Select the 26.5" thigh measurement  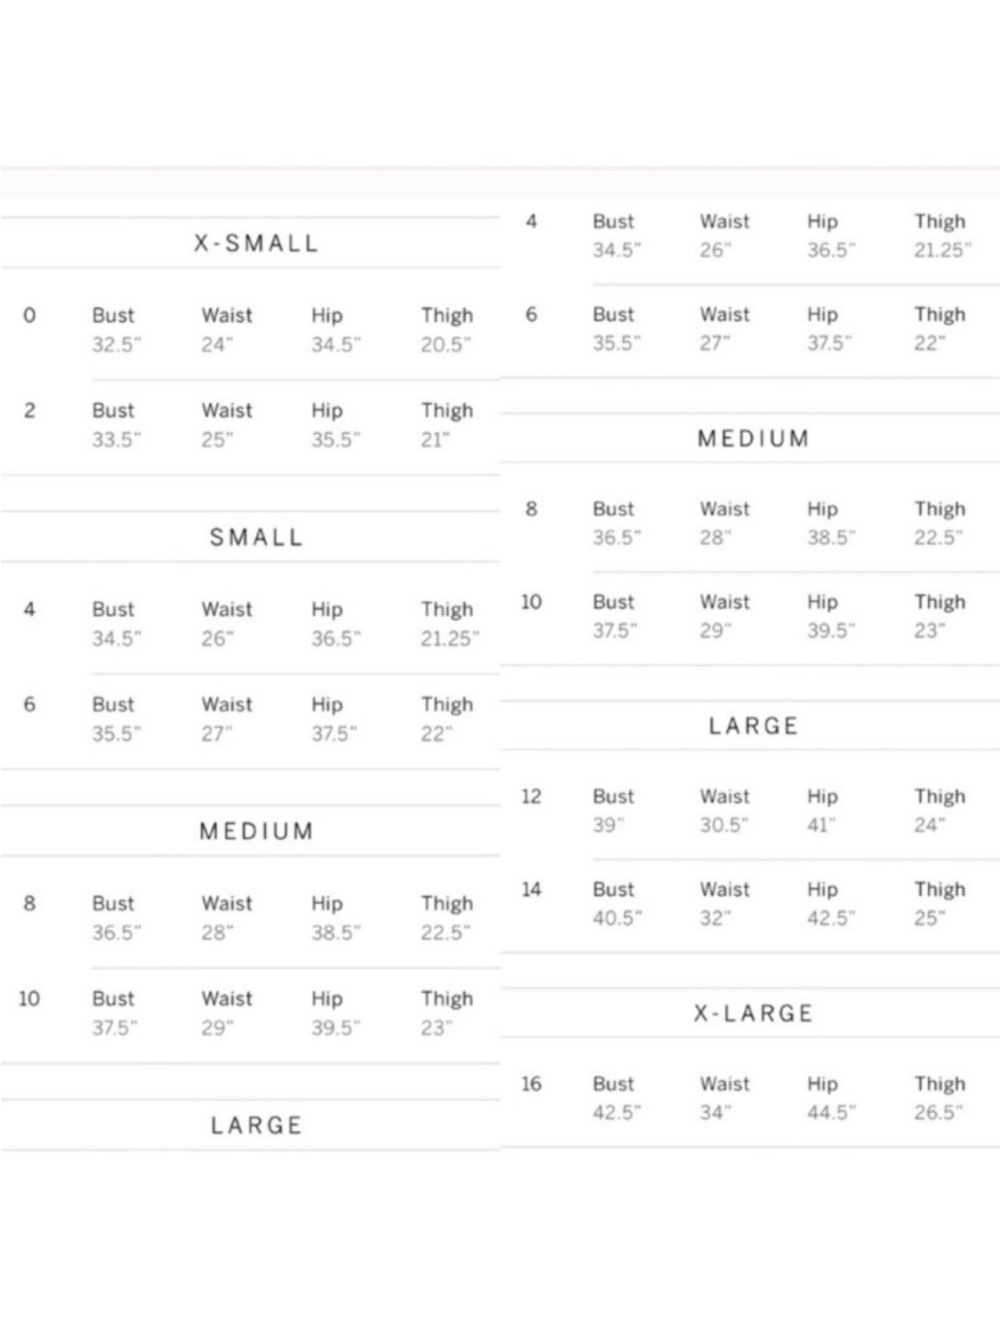pyautogui.click(x=938, y=1112)
